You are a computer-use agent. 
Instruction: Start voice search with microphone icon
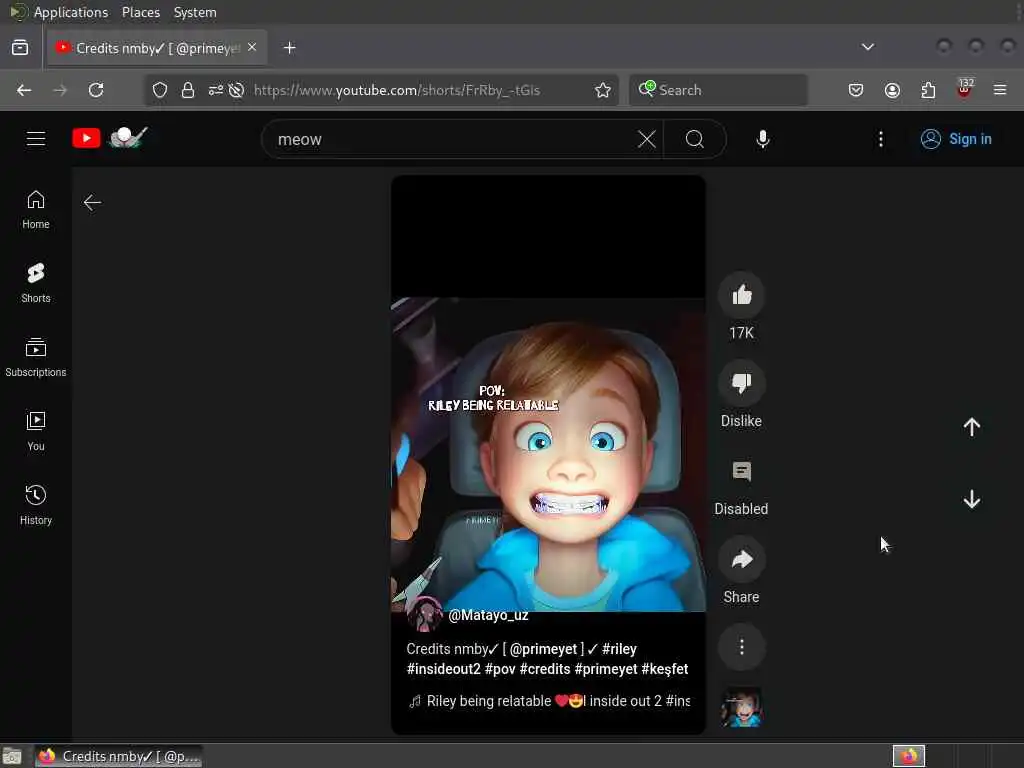(x=762, y=139)
